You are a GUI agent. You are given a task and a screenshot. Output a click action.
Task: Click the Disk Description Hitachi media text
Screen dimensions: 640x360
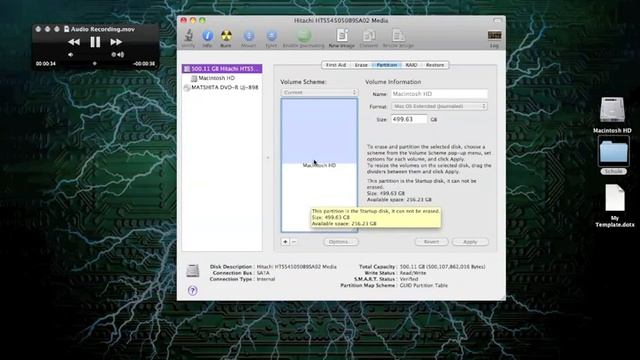(297, 267)
